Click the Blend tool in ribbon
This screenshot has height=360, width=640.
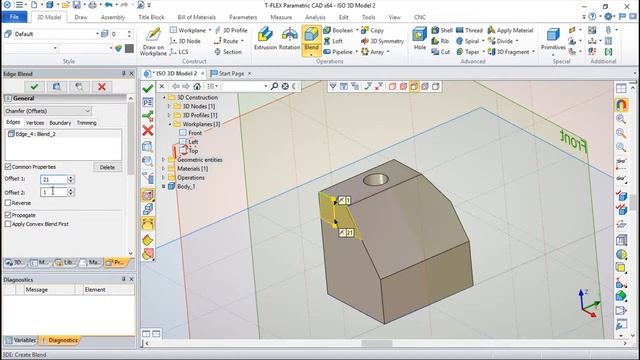(x=311, y=40)
